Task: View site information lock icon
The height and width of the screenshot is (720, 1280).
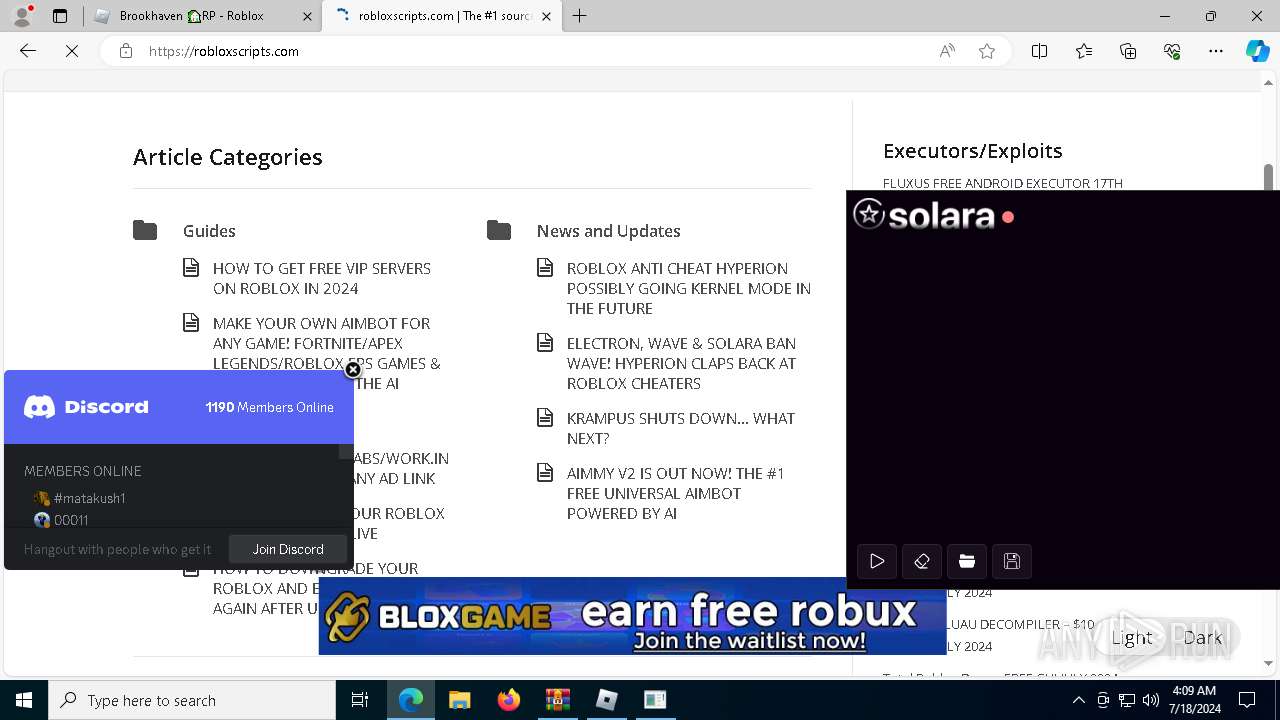Action: tap(126, 51)
